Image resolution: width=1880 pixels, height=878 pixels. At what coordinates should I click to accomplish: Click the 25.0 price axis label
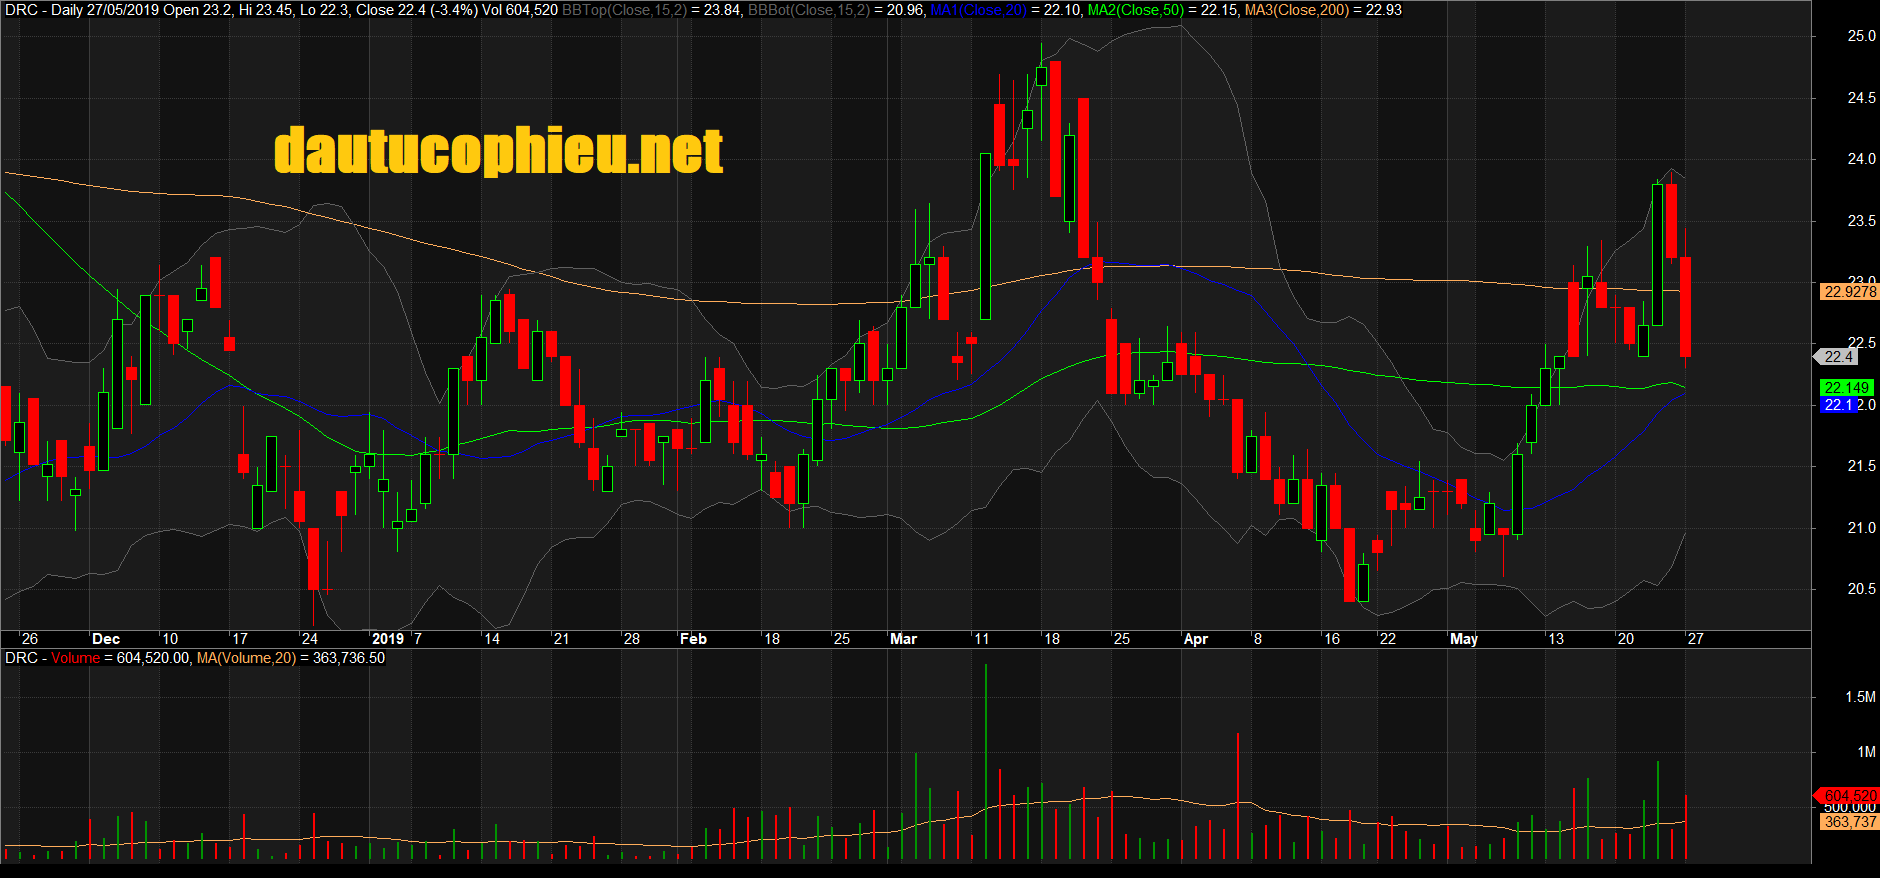click(1861, 36)
